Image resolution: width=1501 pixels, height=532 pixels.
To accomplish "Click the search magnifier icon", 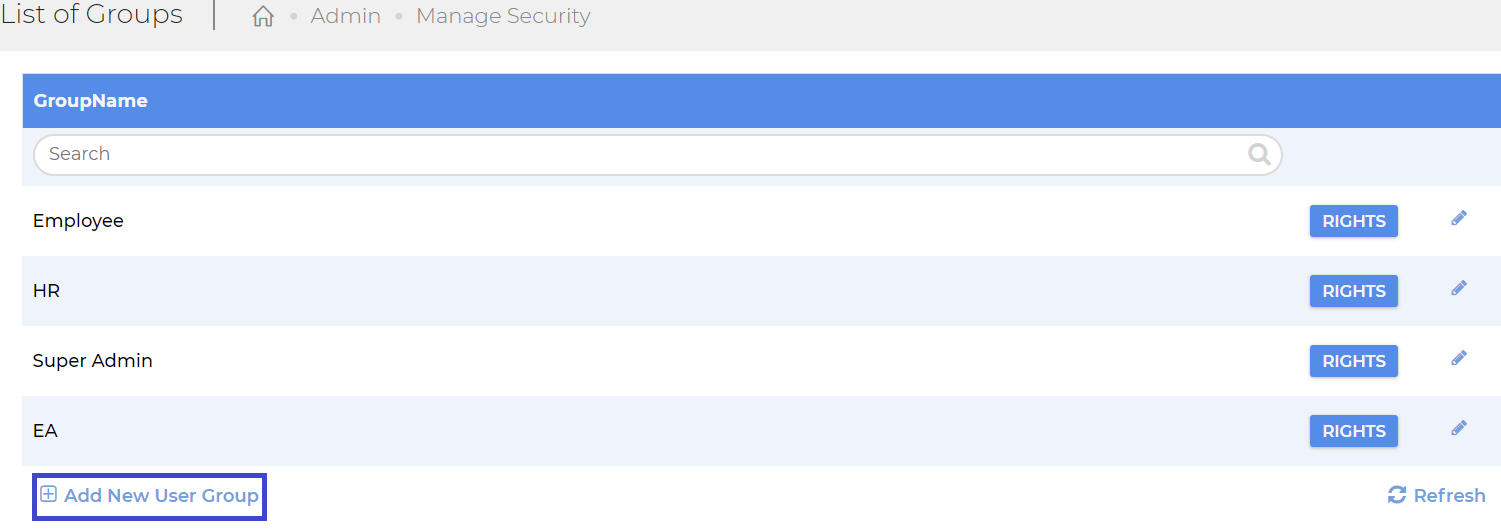I will coord(1259,154).
